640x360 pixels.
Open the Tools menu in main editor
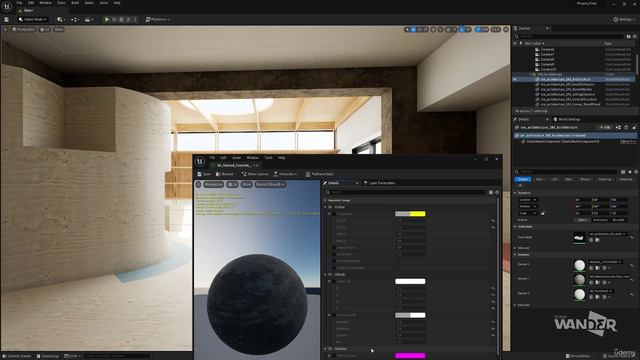[x=61, y=2]
